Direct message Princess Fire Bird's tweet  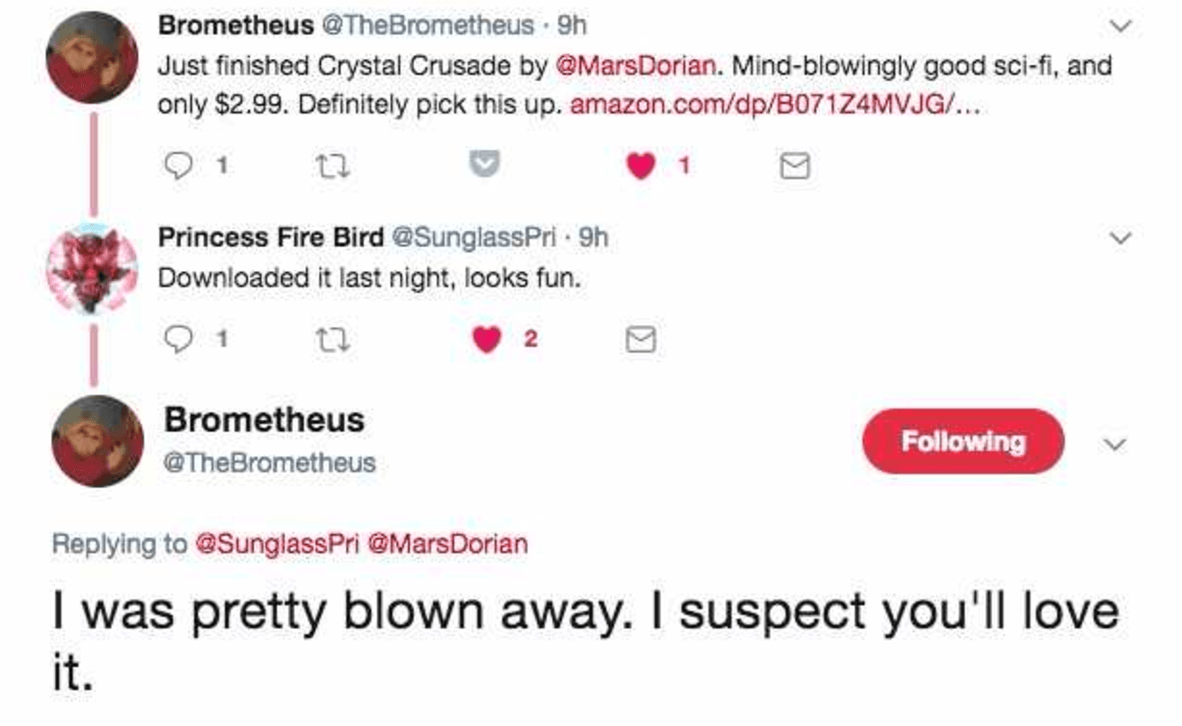[640, 341]
